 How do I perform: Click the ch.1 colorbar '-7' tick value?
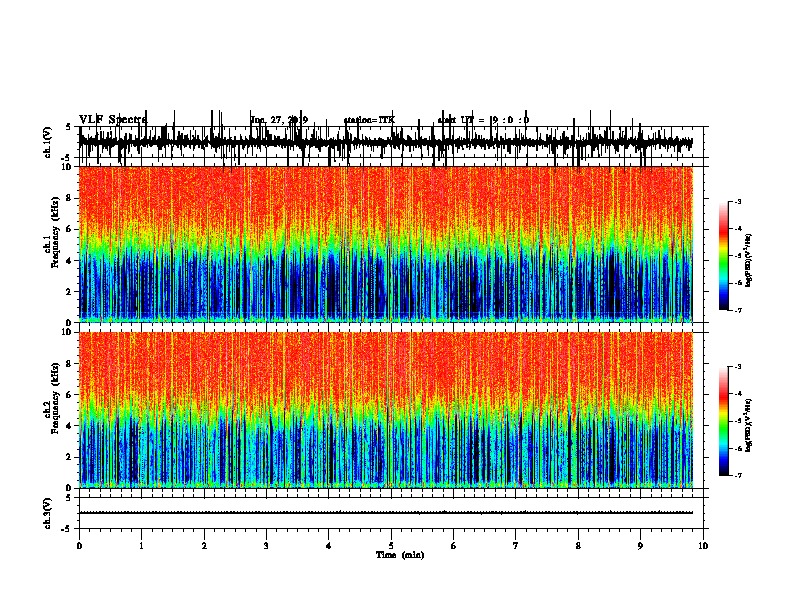point(738,311)
